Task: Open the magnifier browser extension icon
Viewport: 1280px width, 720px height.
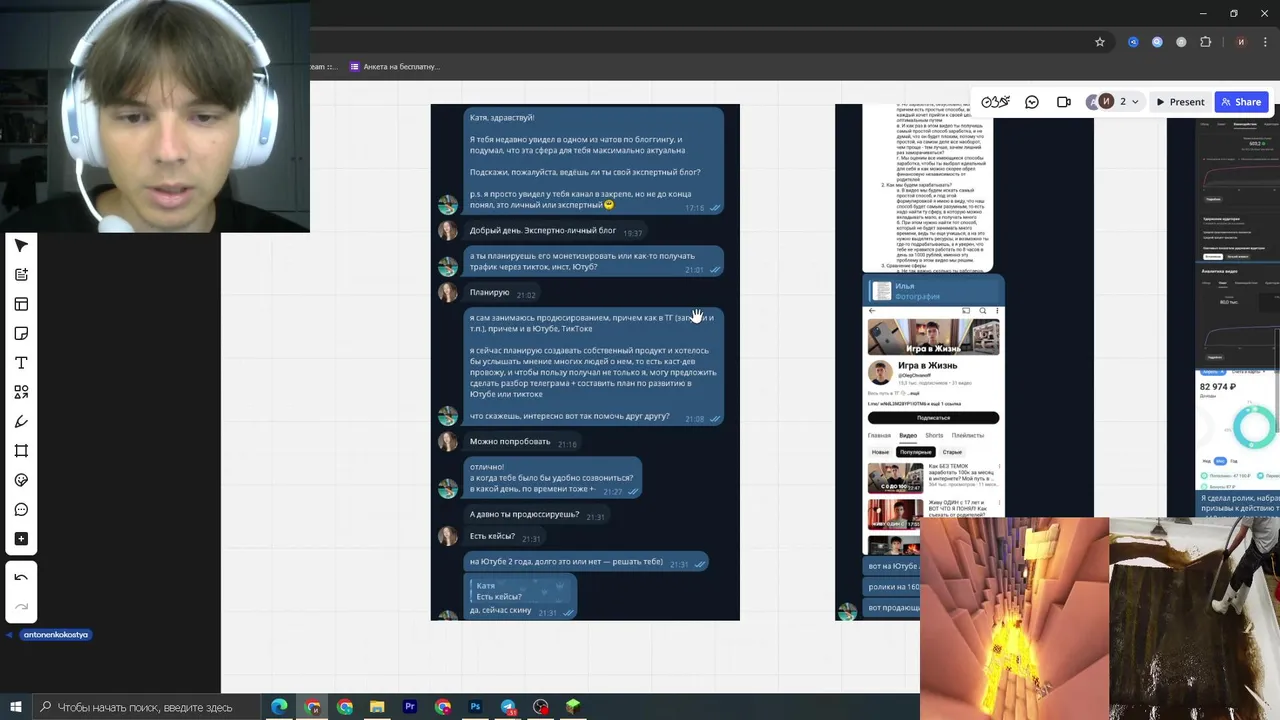Action: 1157,42
